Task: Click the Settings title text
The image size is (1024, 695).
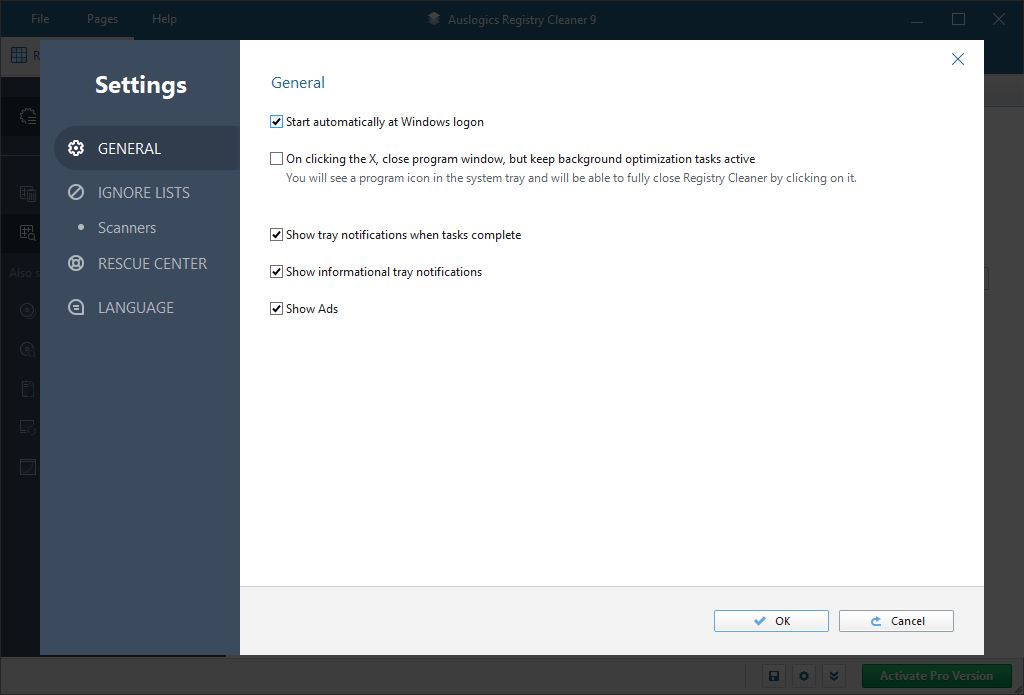Action: click(x=141, y=85)
